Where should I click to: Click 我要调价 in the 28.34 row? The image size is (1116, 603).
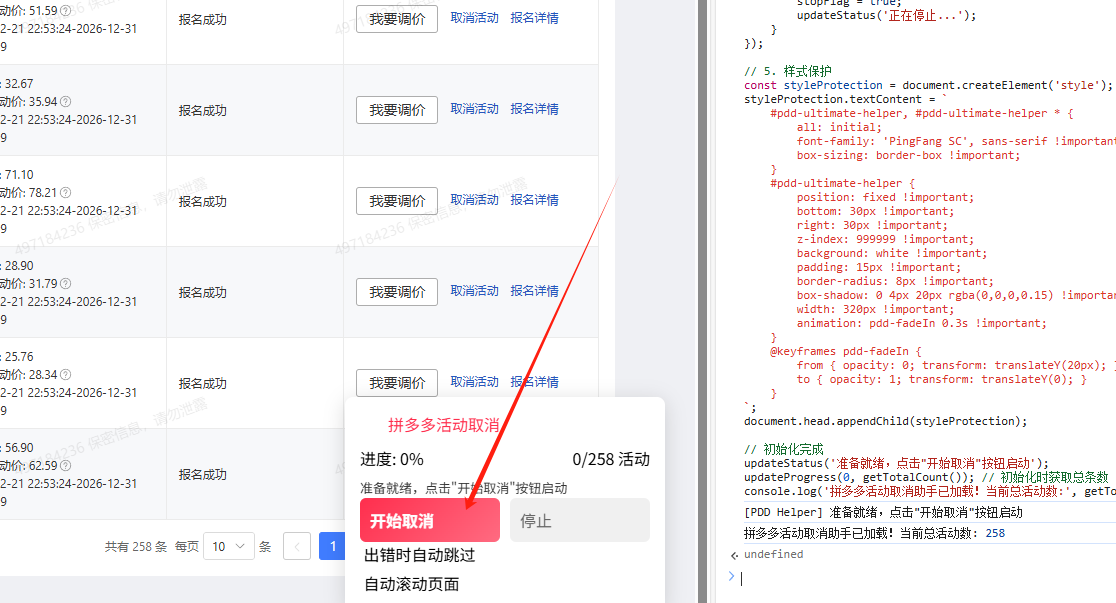coord(397,383)
